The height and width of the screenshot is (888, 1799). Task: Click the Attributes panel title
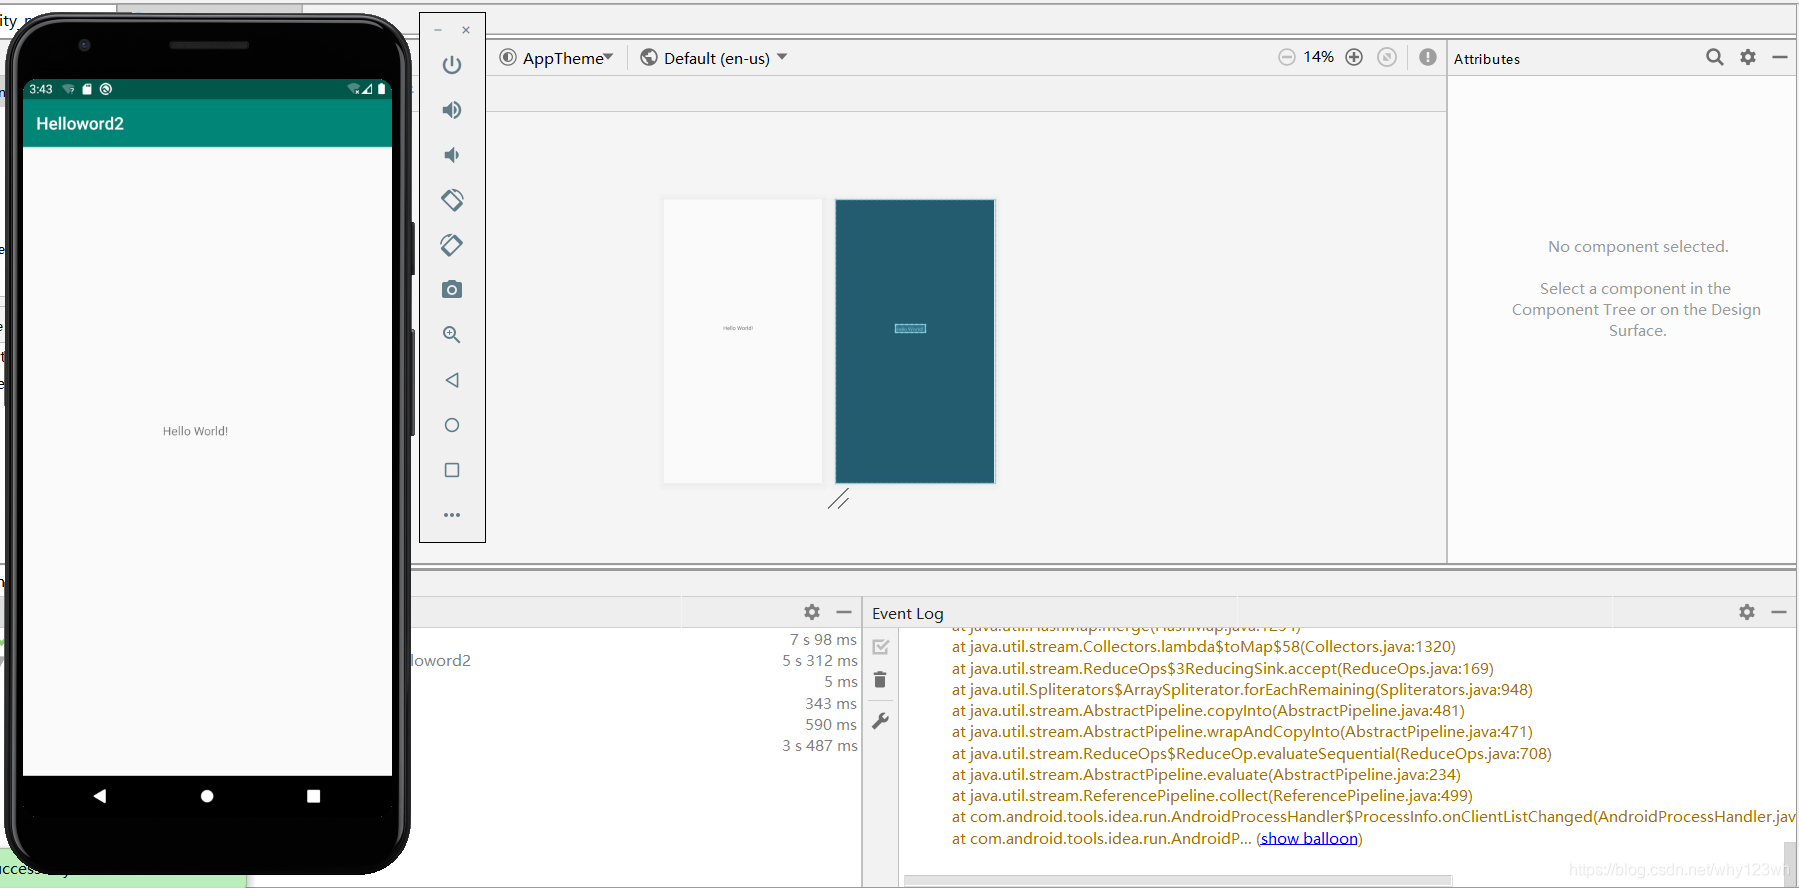(1486, 59)
